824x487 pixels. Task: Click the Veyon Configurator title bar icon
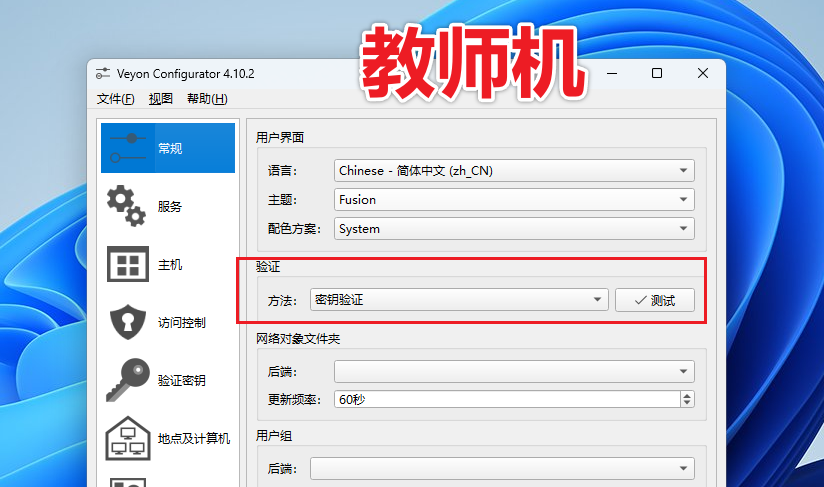tap(103, 74)
